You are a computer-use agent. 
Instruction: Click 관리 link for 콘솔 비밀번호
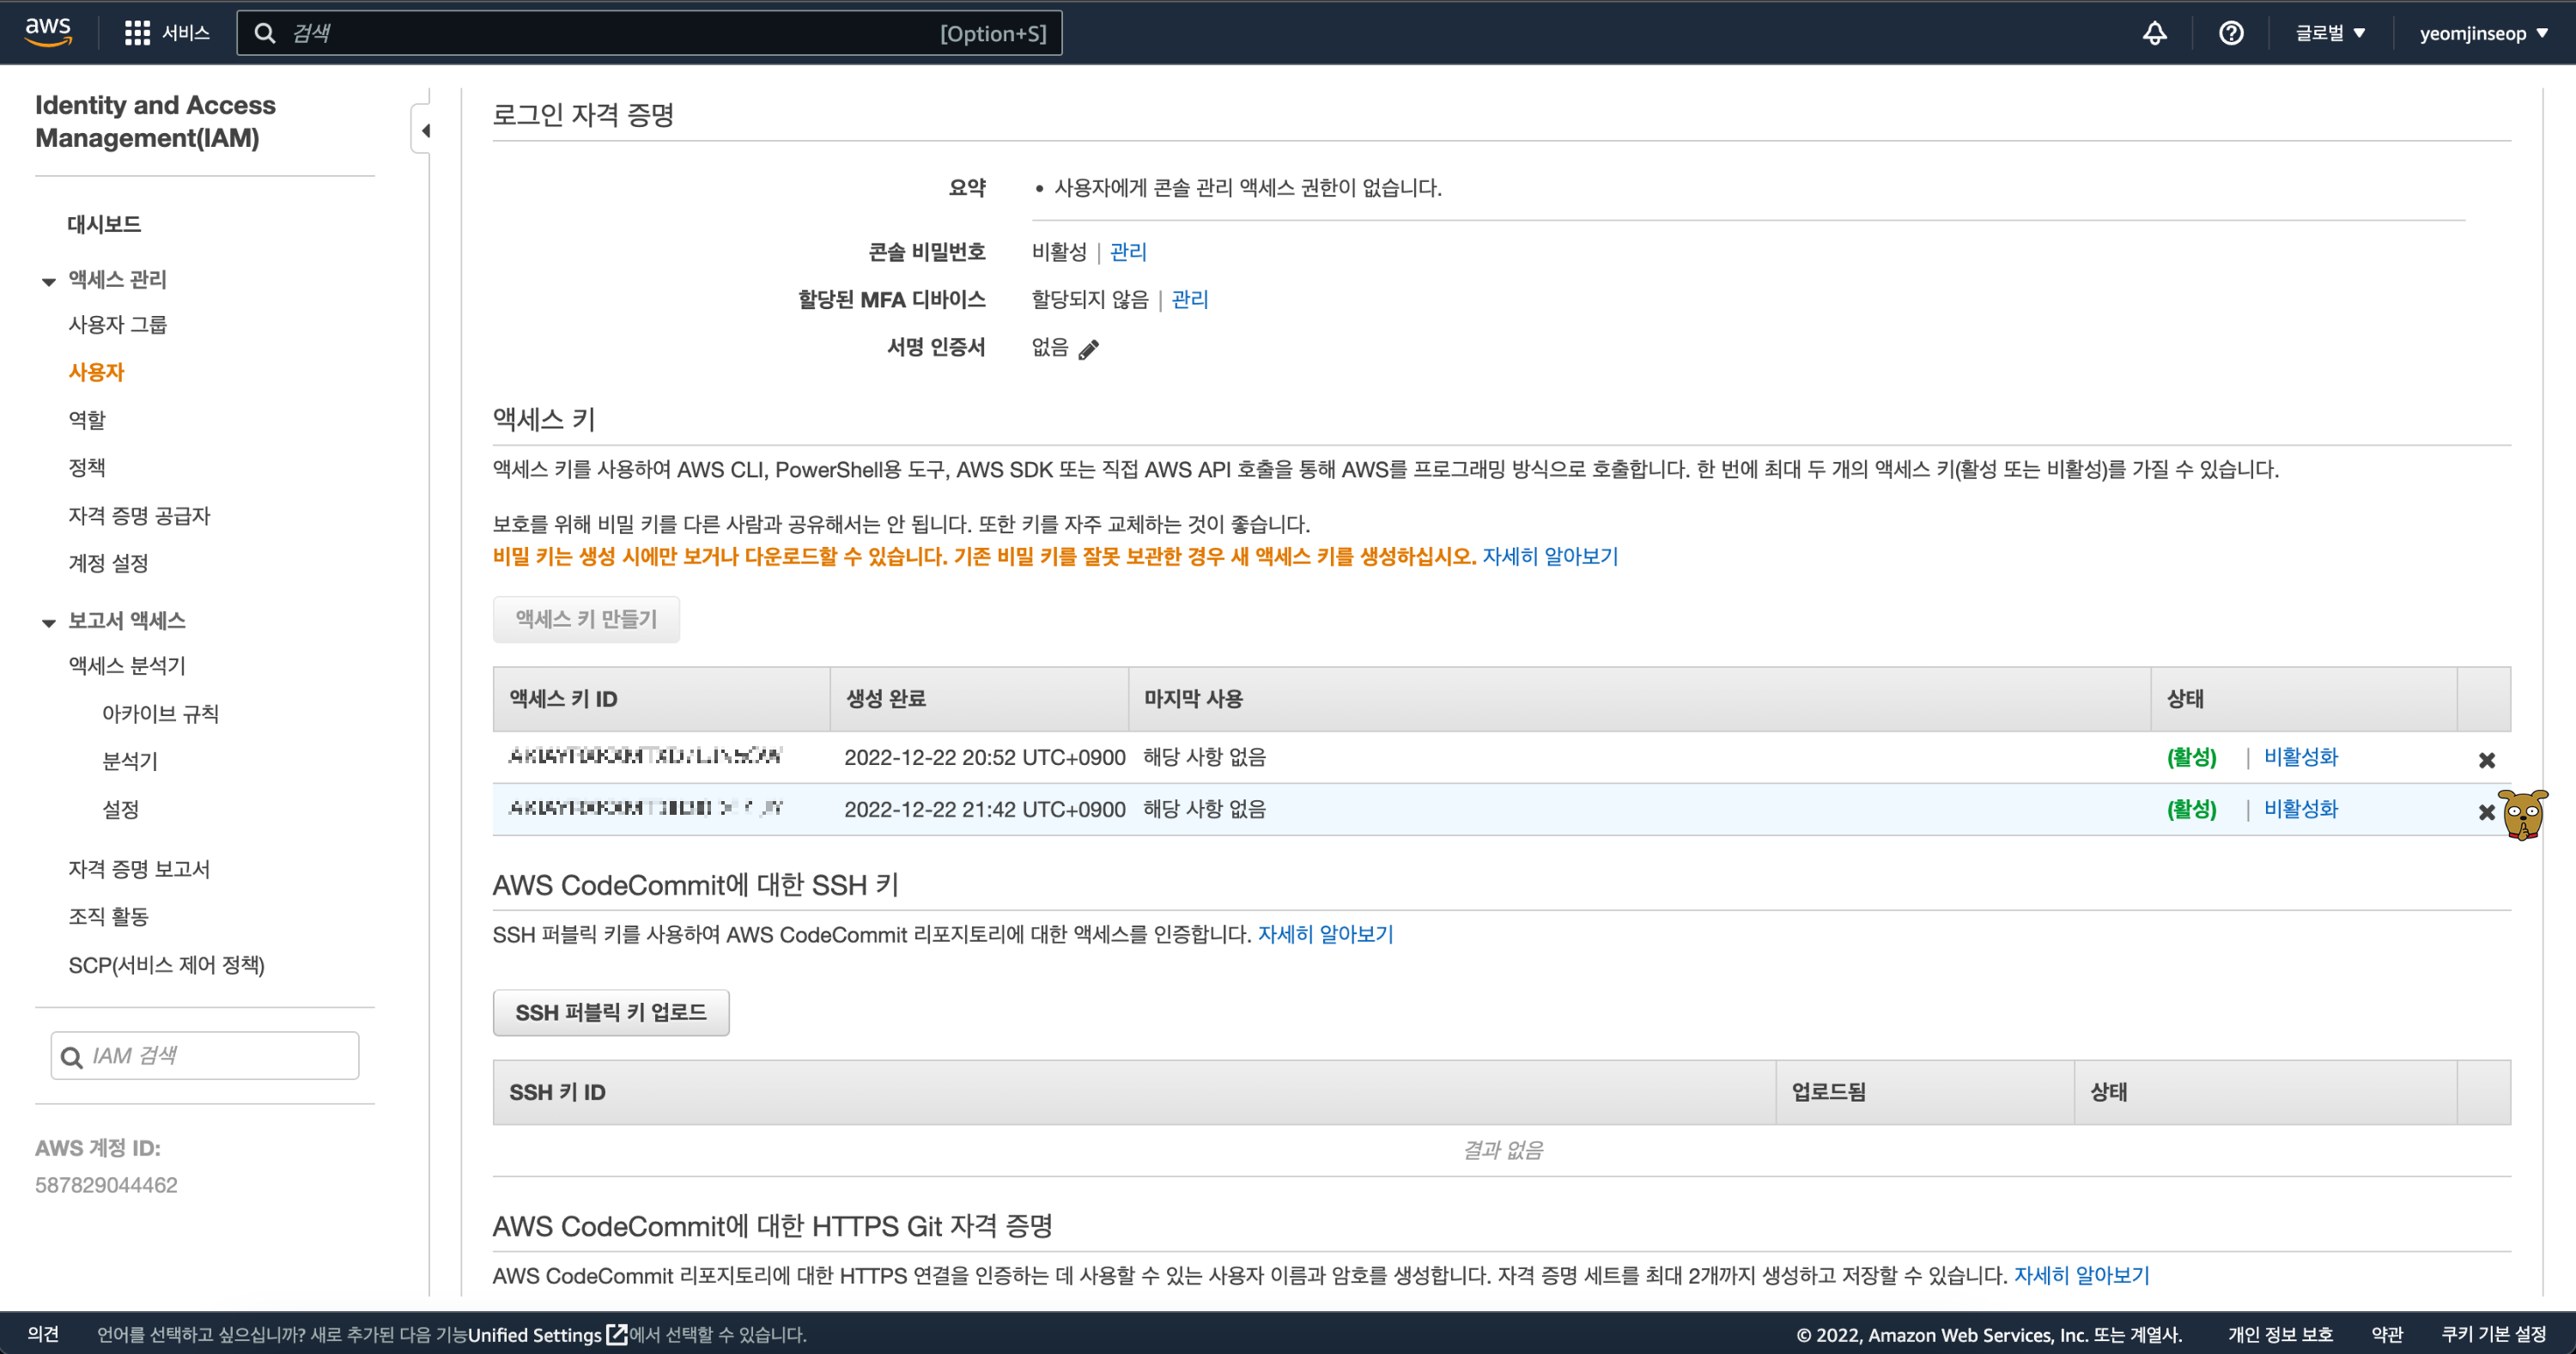1128,251
